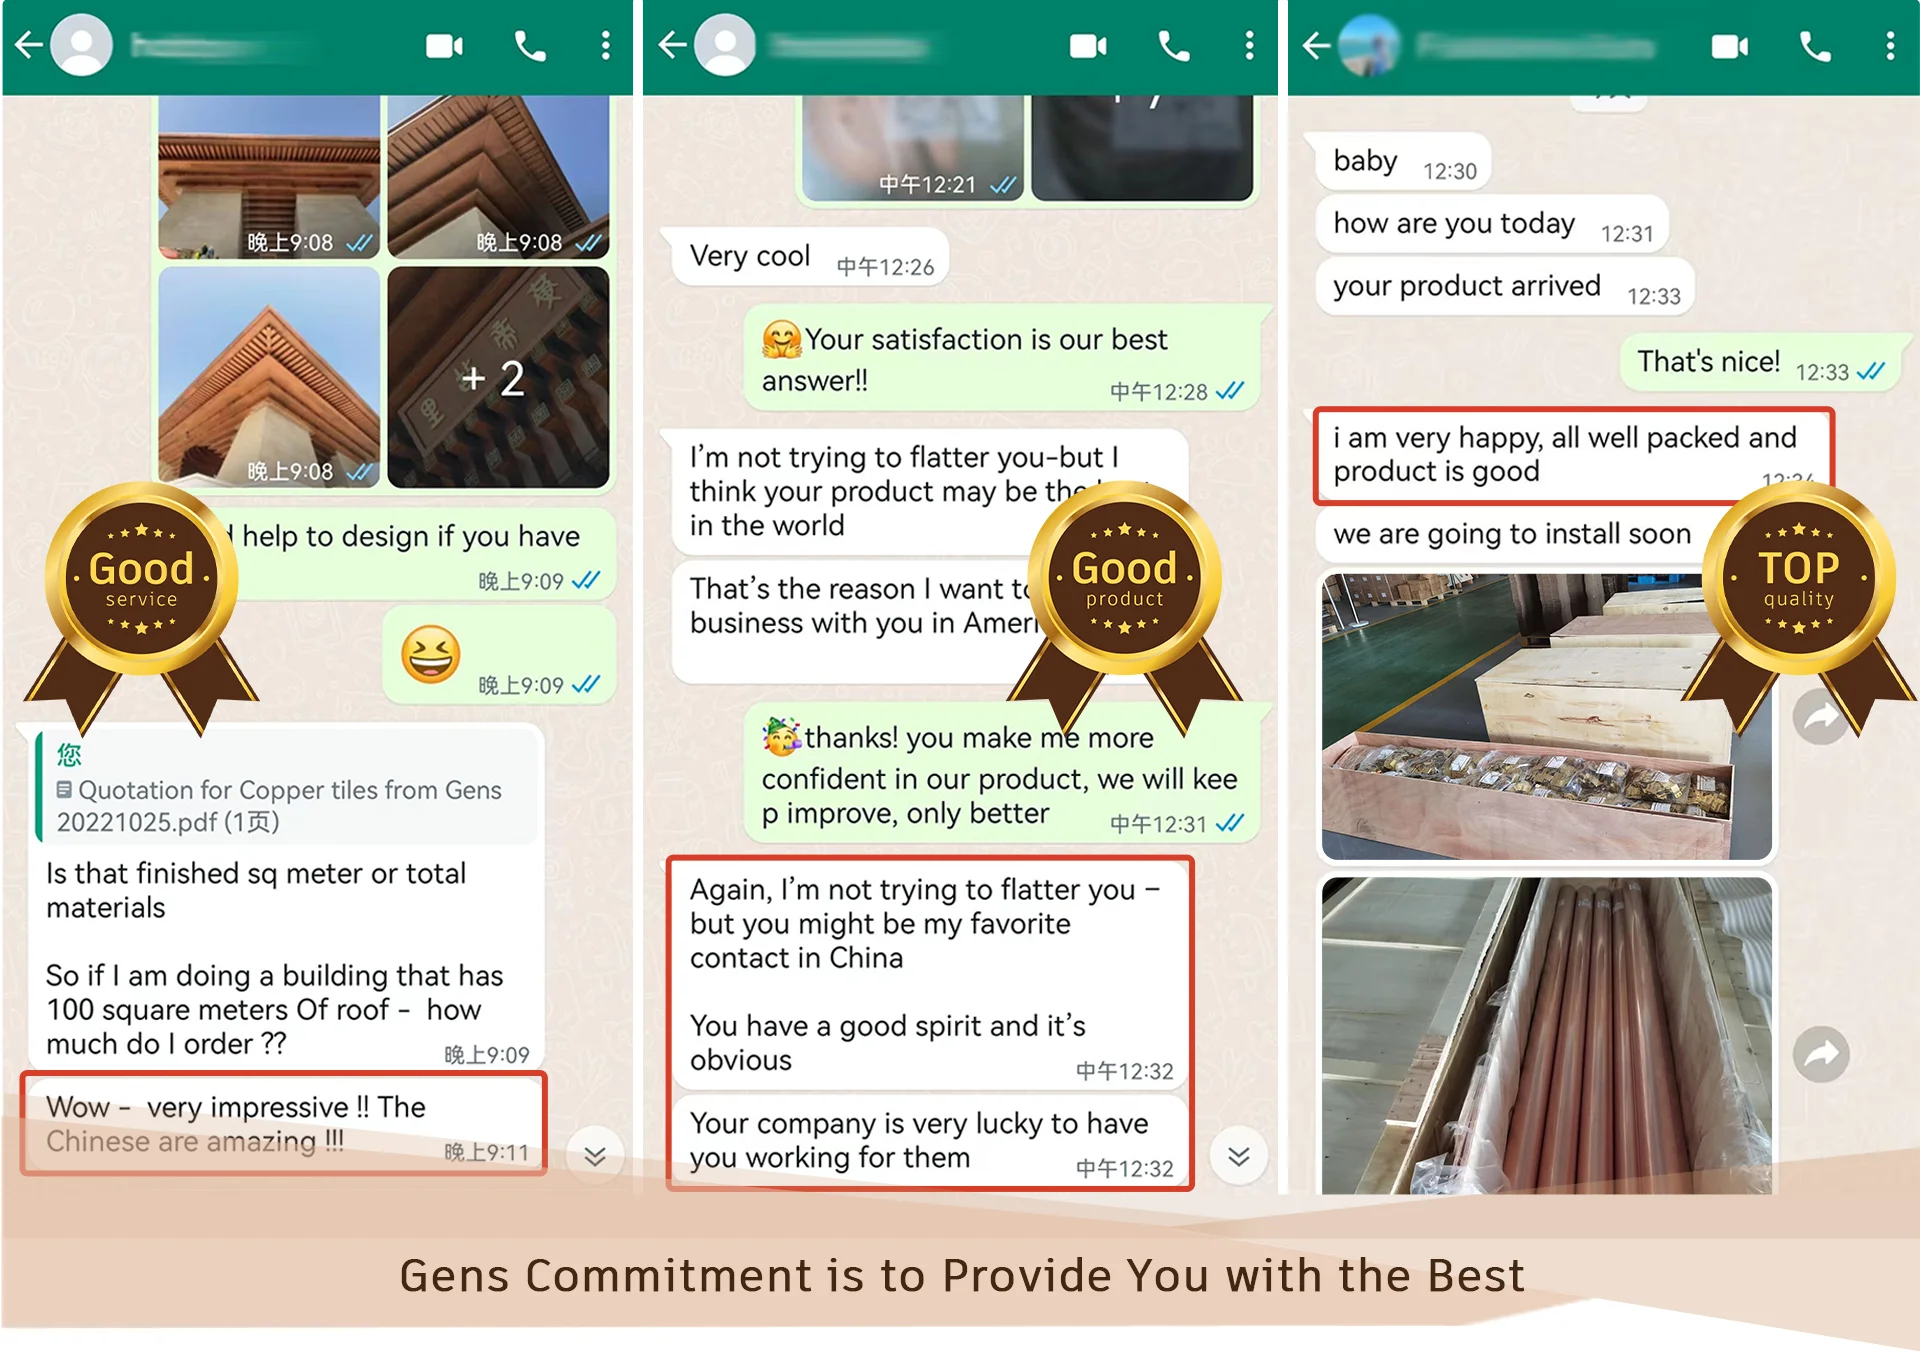The height and width of the screenshot is (1352, 1920).
Task: Open left chat contact avatar
Action: coord(82,45)
